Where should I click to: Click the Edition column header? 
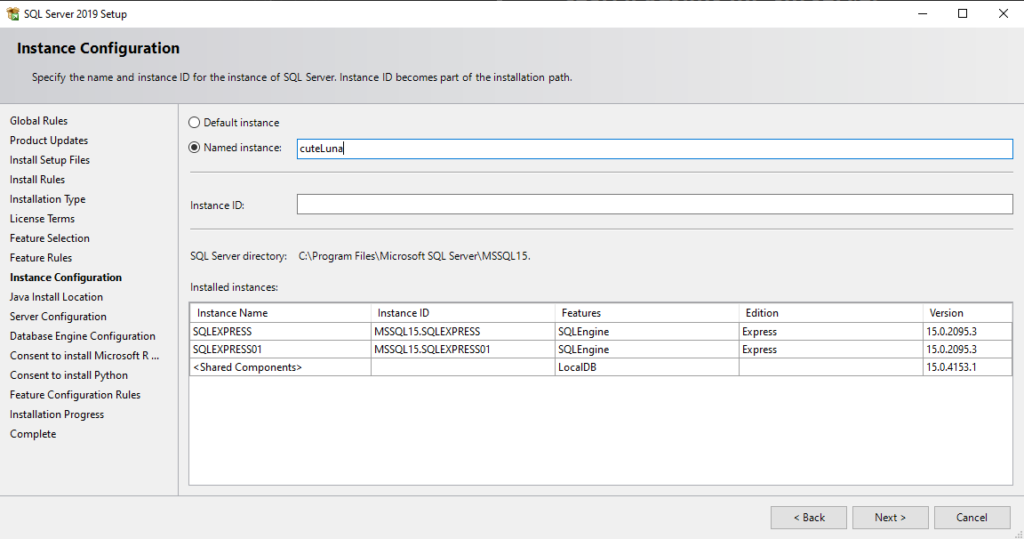pyautogui.click(x=830, y=313)
